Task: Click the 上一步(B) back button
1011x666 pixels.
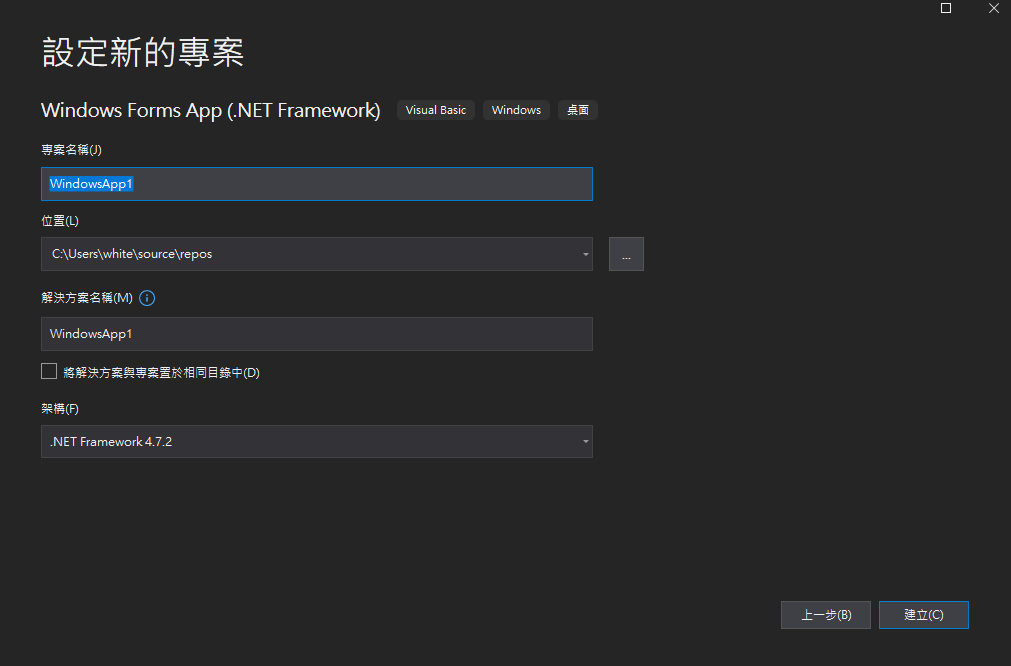Action: (x=826, y=615)
